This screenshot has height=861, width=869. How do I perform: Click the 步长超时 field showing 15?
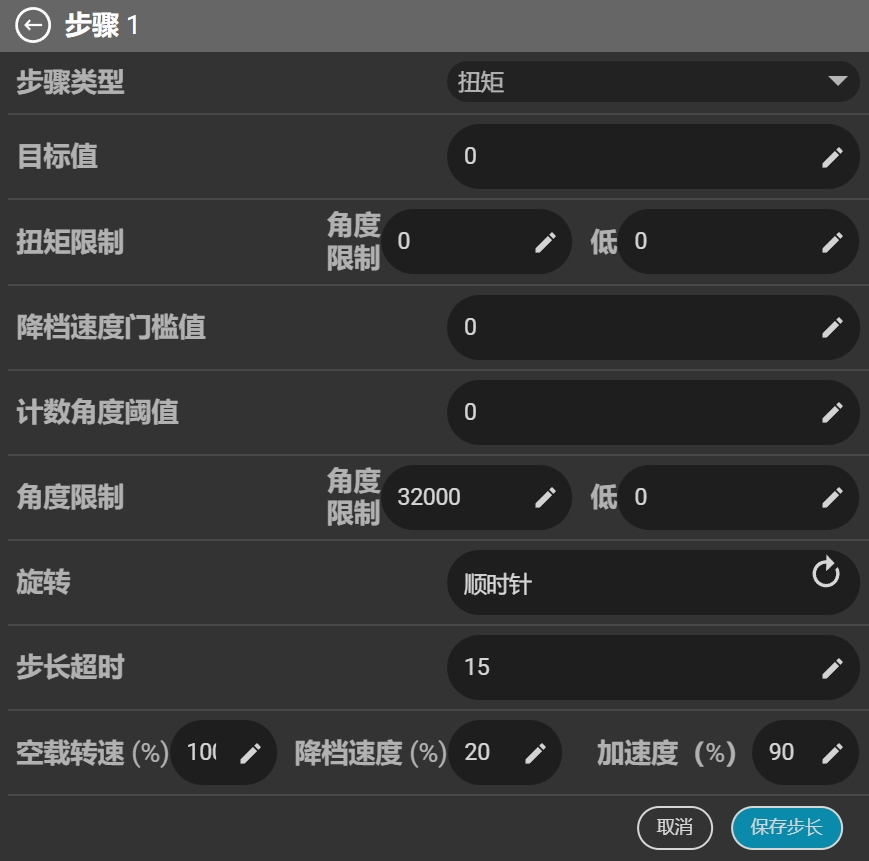point(653,668)
